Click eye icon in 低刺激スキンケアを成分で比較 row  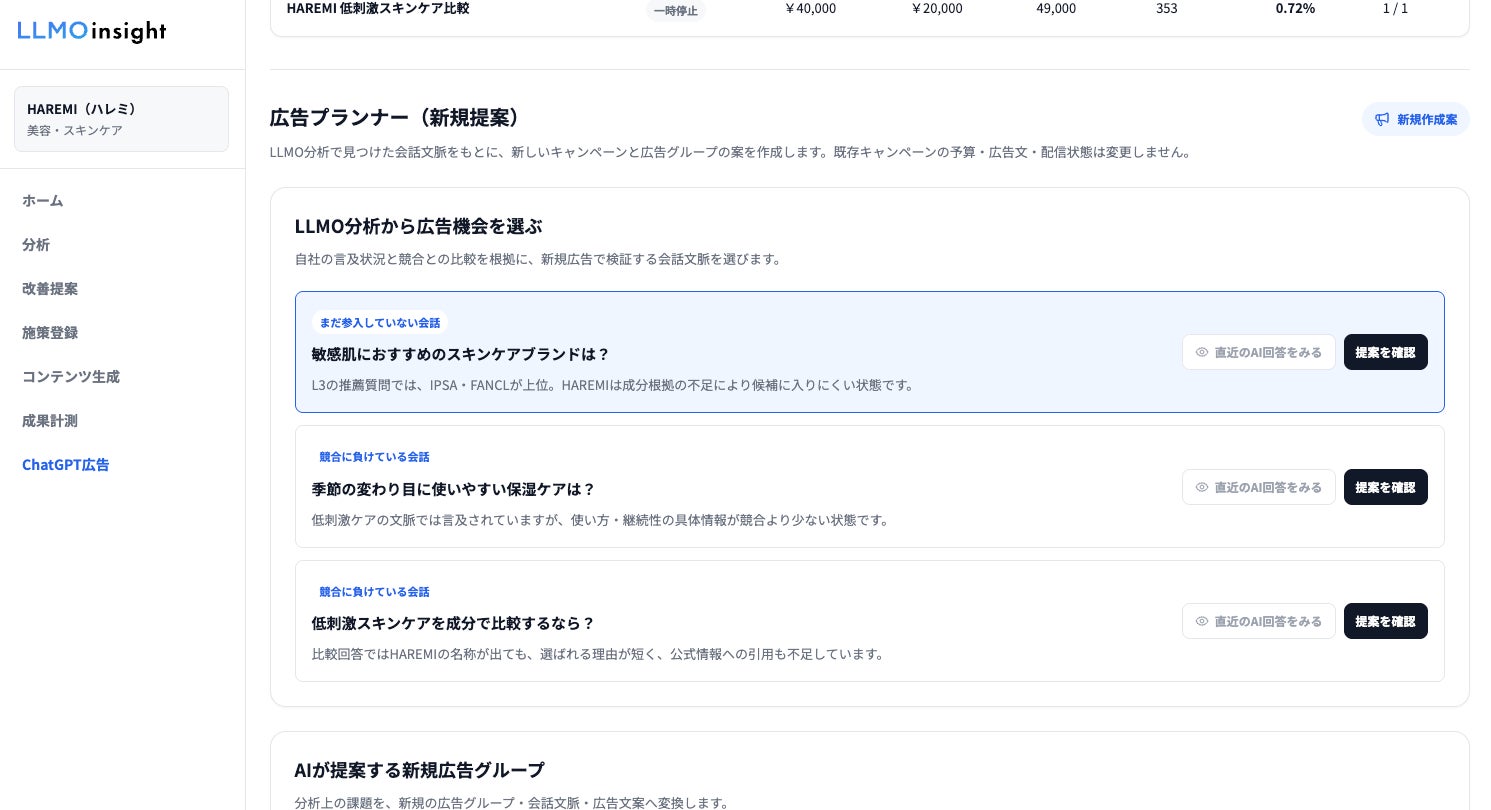pos(1202,621)
